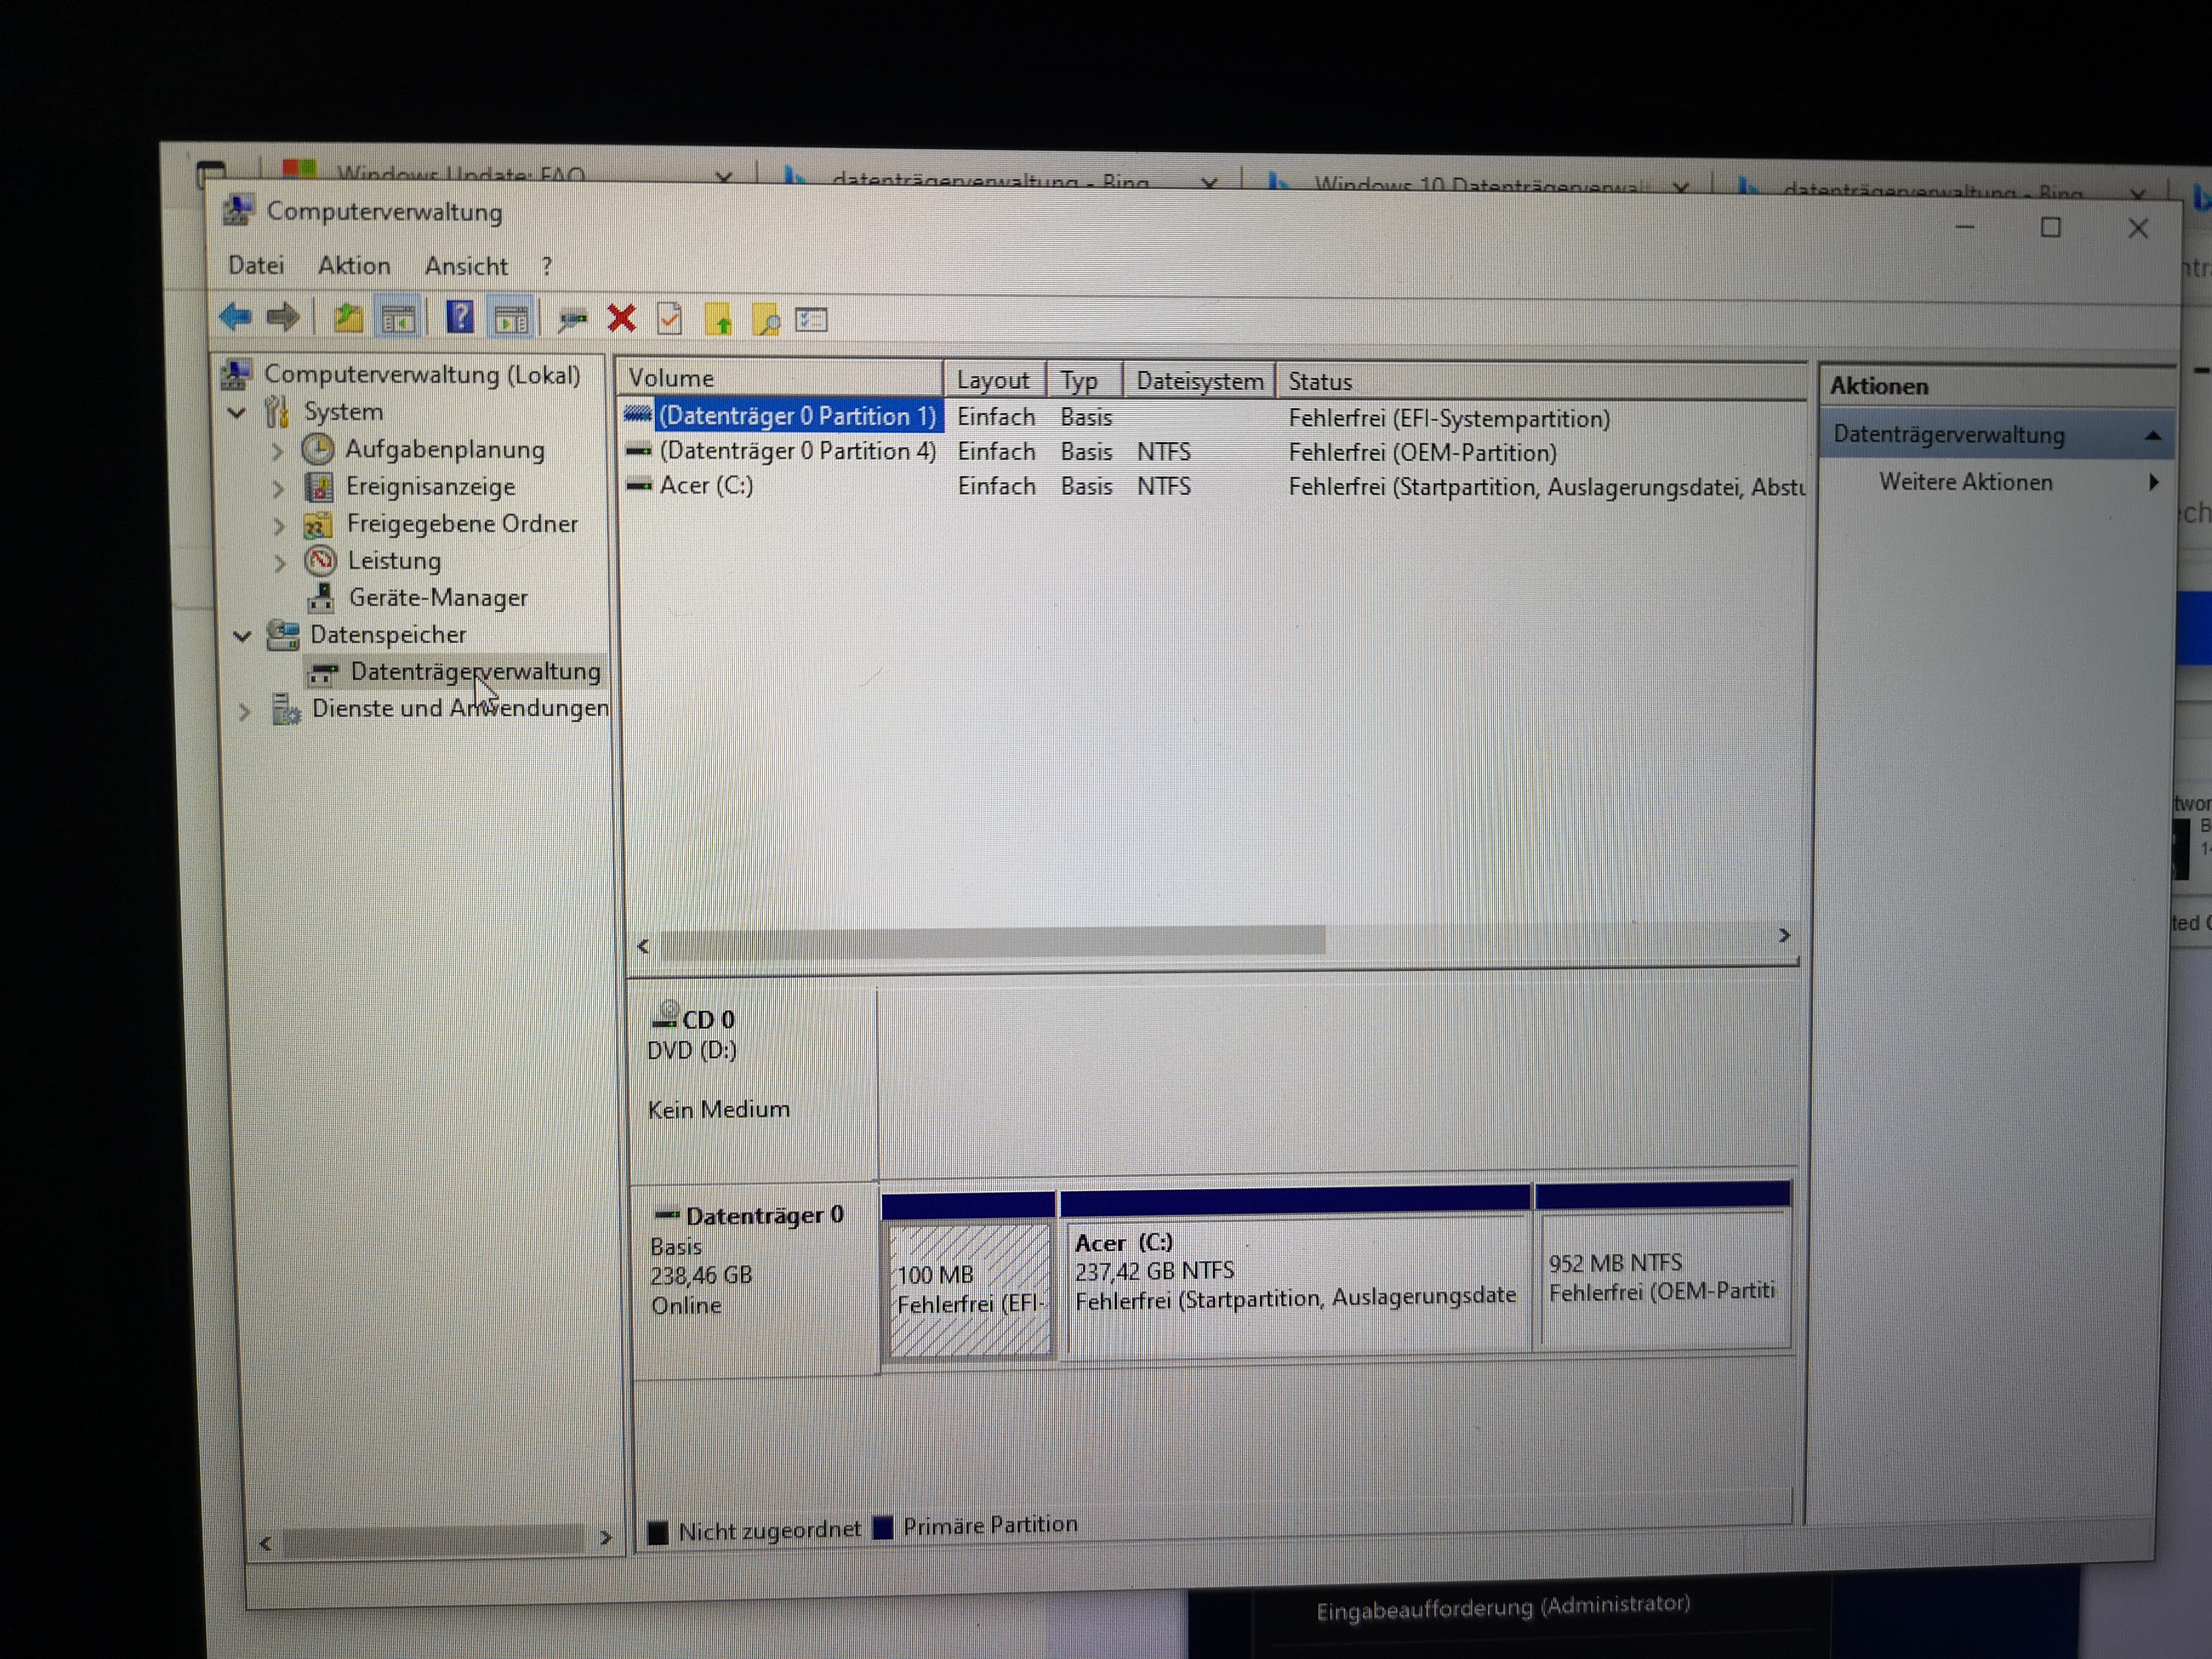The image size is (2212, 1659).
Task: Open the Aktion menu
Action: pyautogui.click(x=354, y=266)
